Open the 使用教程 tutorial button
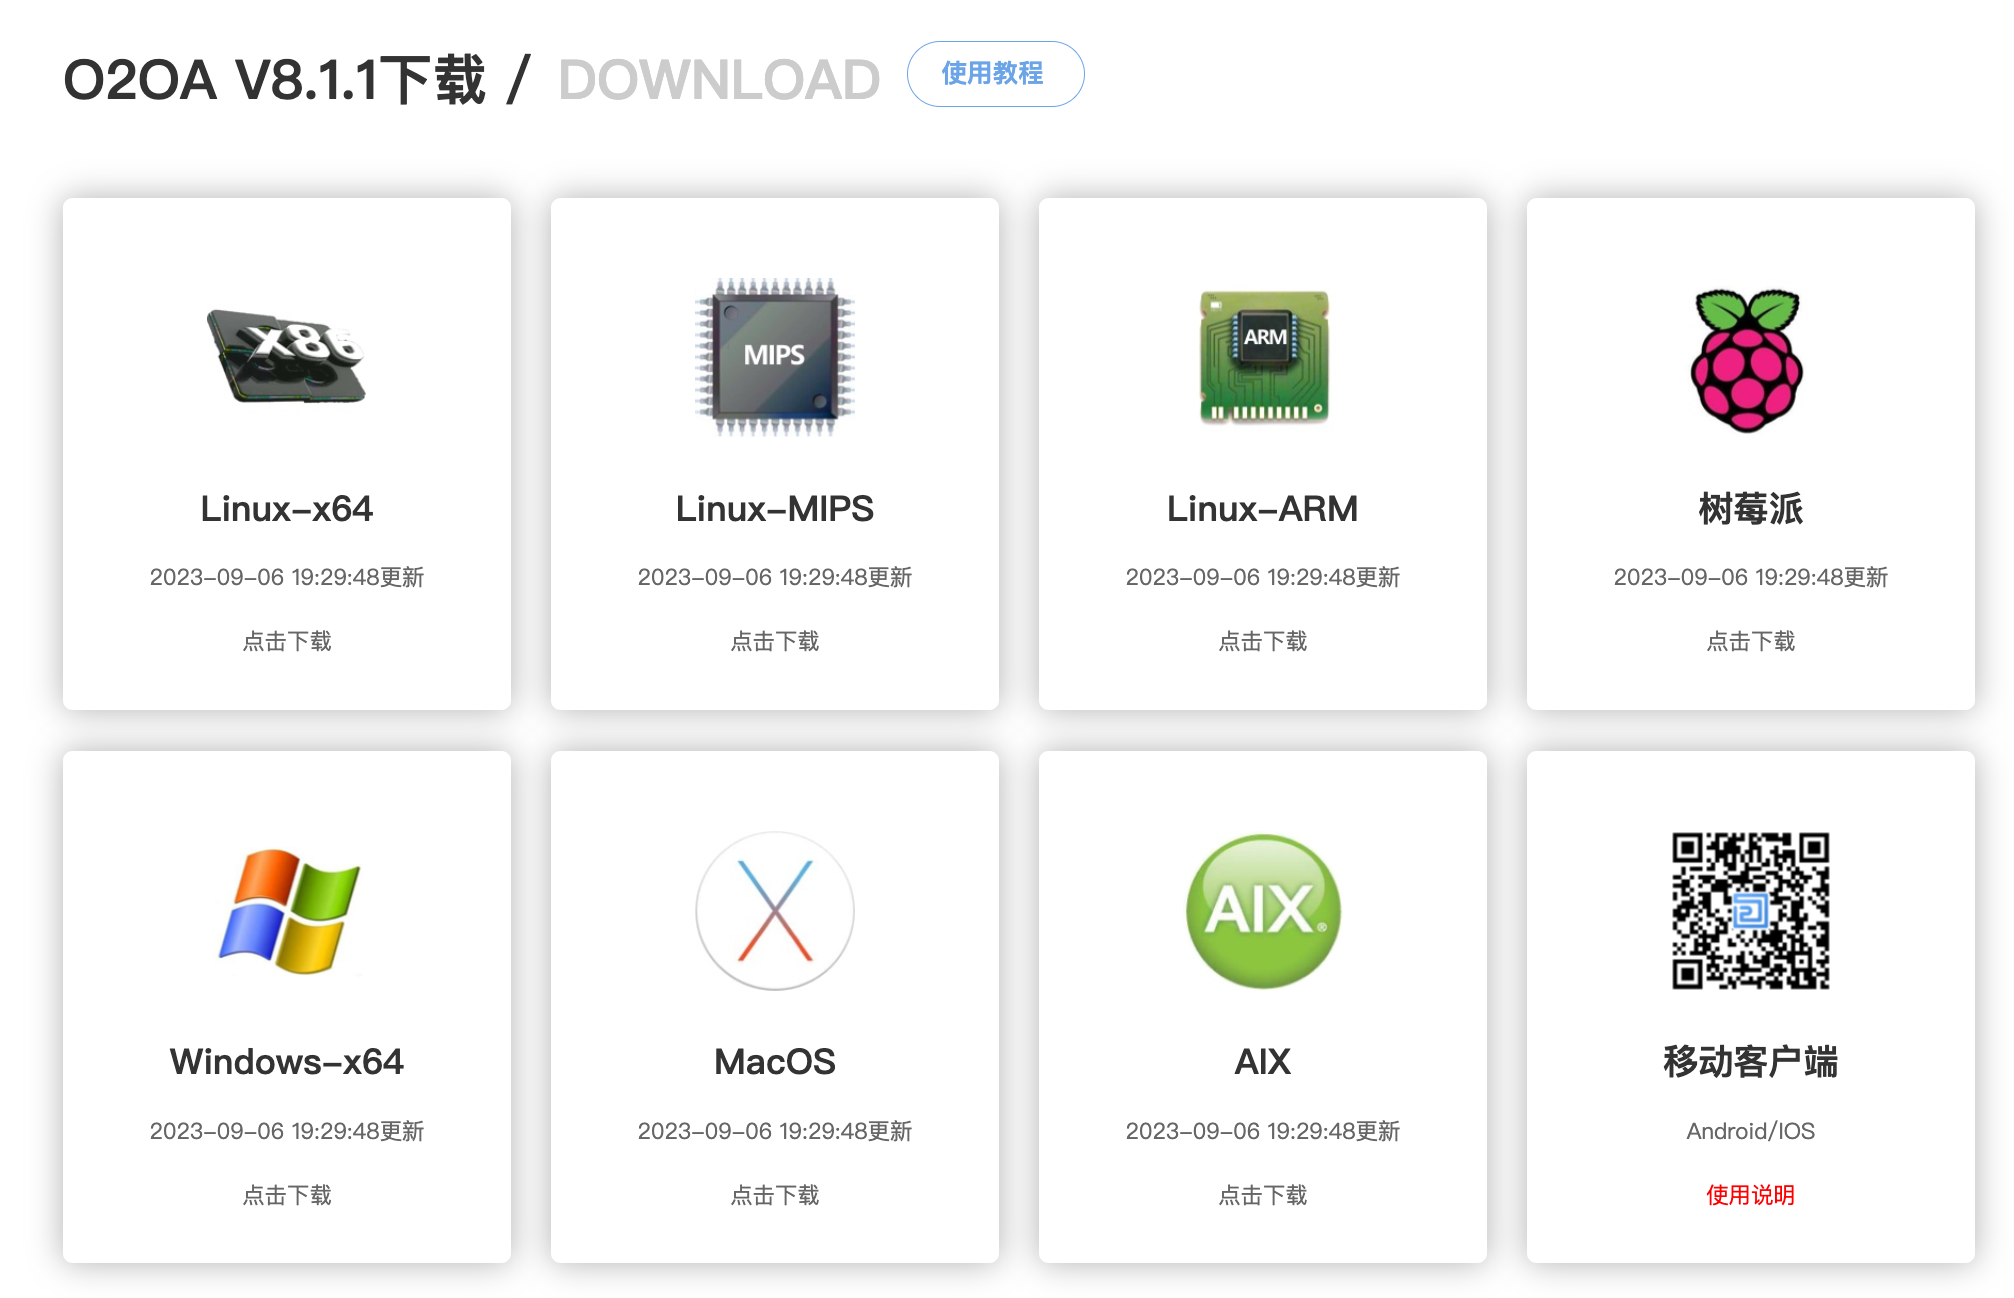Screen dimensions: 2014x1298 click(995, 74)
